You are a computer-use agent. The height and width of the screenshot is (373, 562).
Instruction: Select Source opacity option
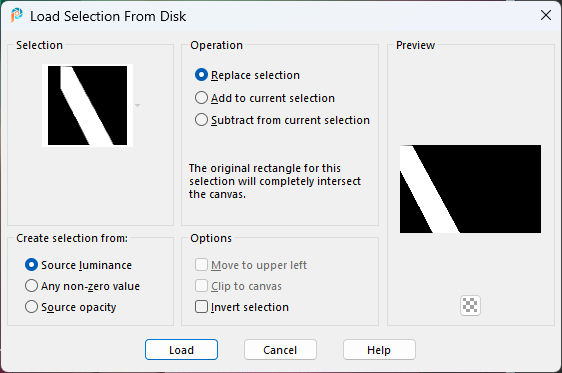[x=71, y=307]
